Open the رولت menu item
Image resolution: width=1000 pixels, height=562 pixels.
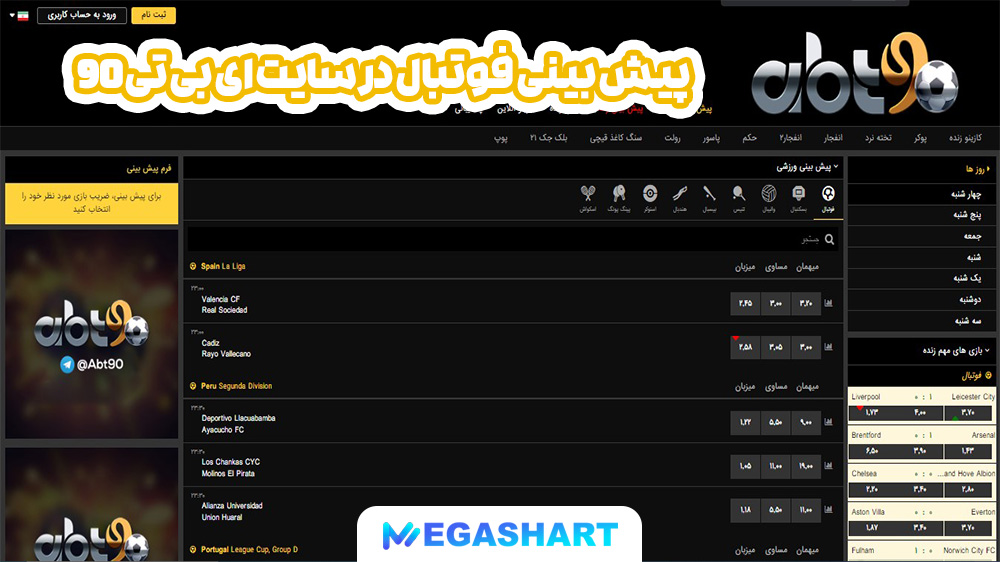click(x=673, y=138)
